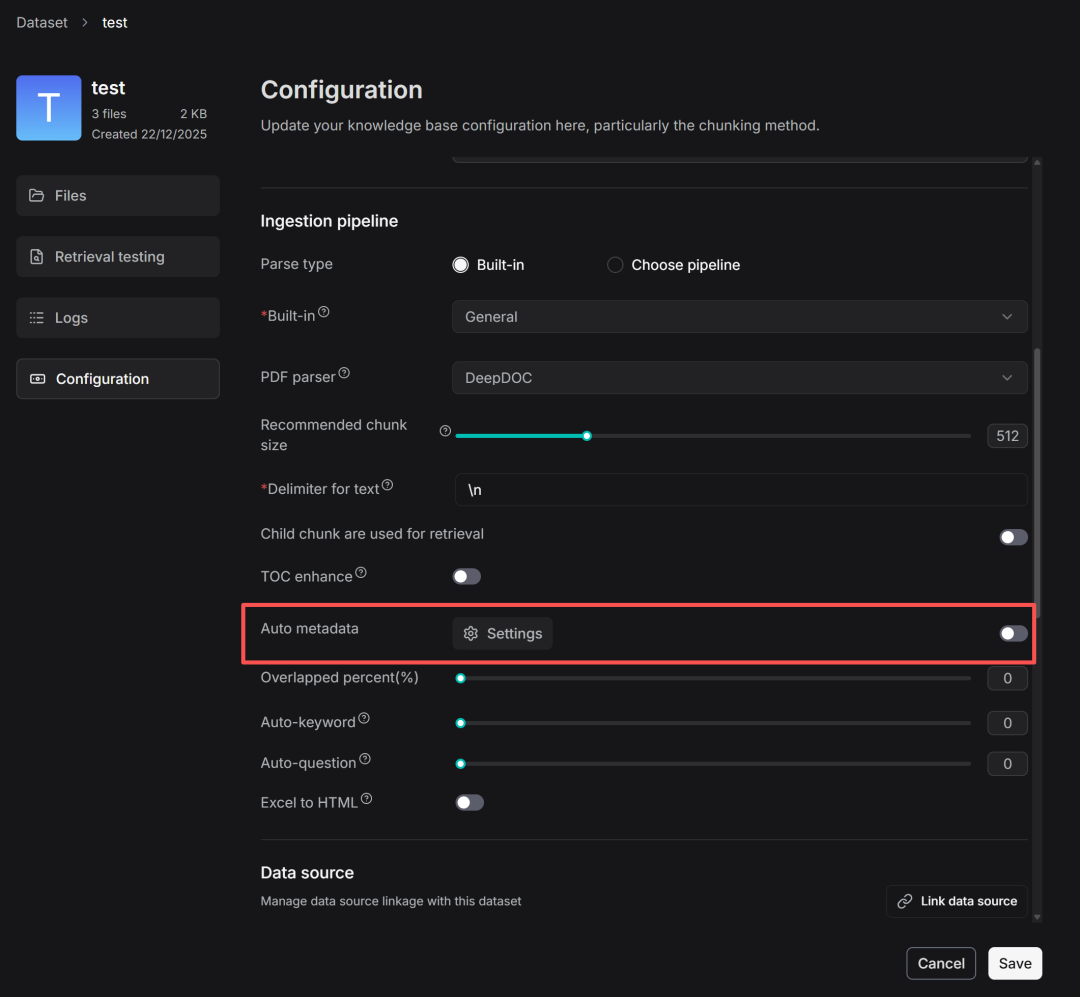The height and width of the screenshot is (997, 1080).
Task: Open the PDF parser DeepDOC dropdown
Action: tap(740, 378)
